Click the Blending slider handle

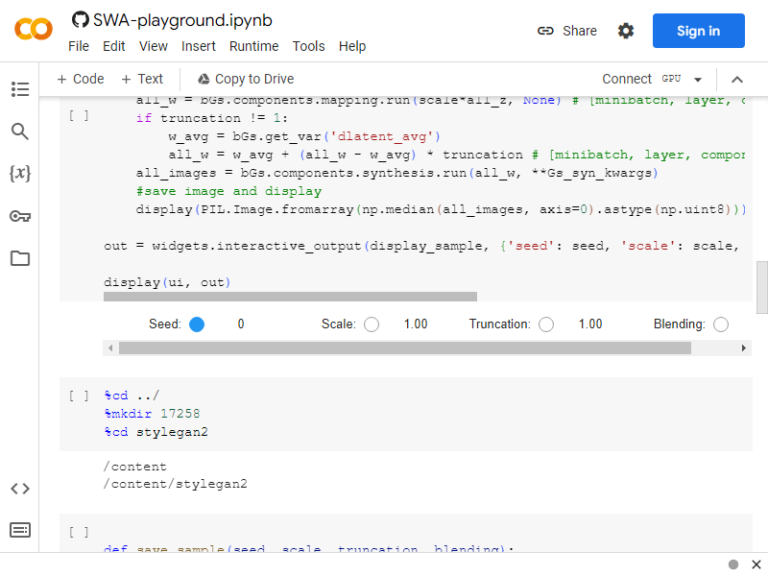point(721,324)
